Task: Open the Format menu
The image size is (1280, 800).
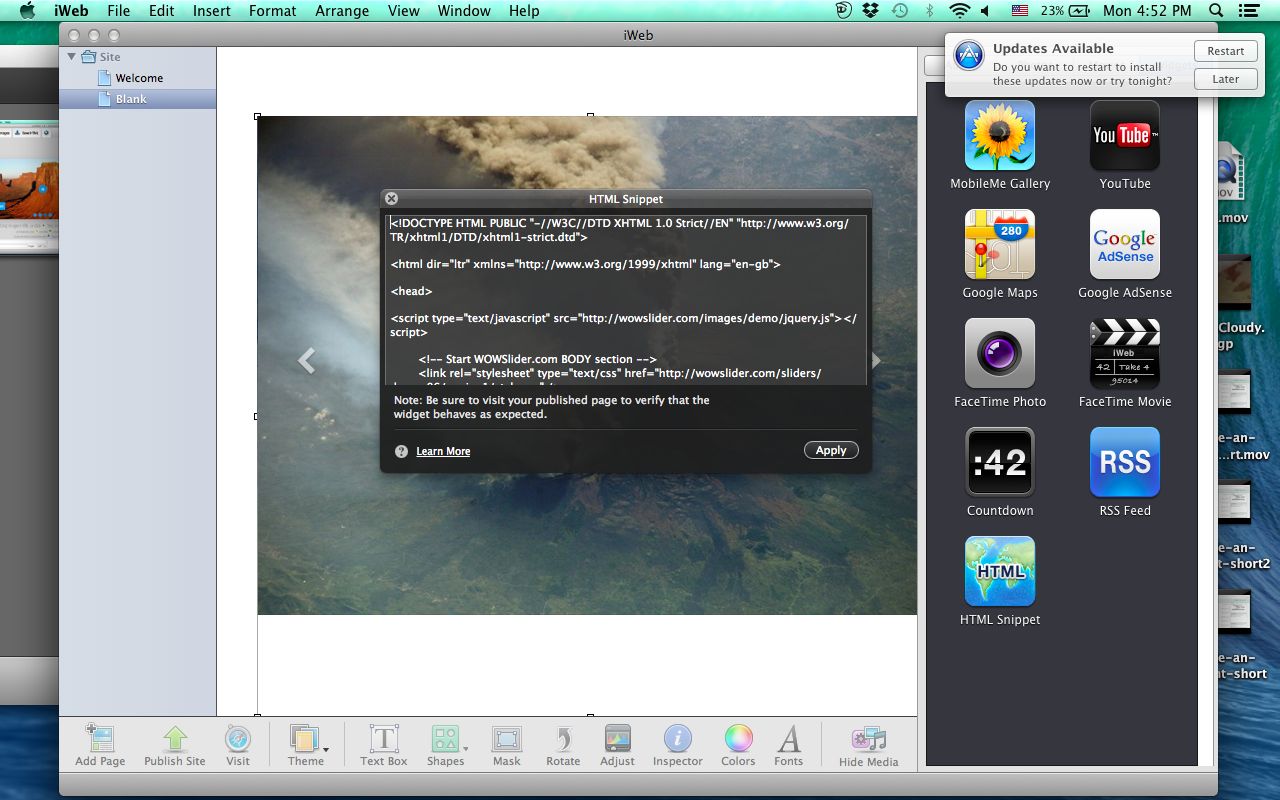Action: [x=272, y=11]
